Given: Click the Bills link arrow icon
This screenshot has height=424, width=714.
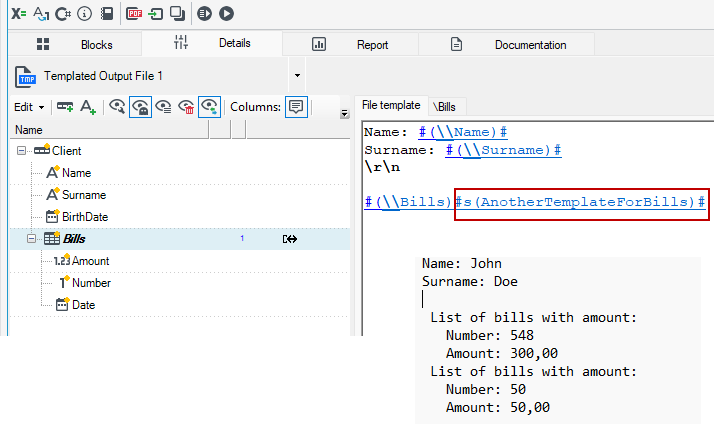Looking at the screenshot, I should (290, 239).
